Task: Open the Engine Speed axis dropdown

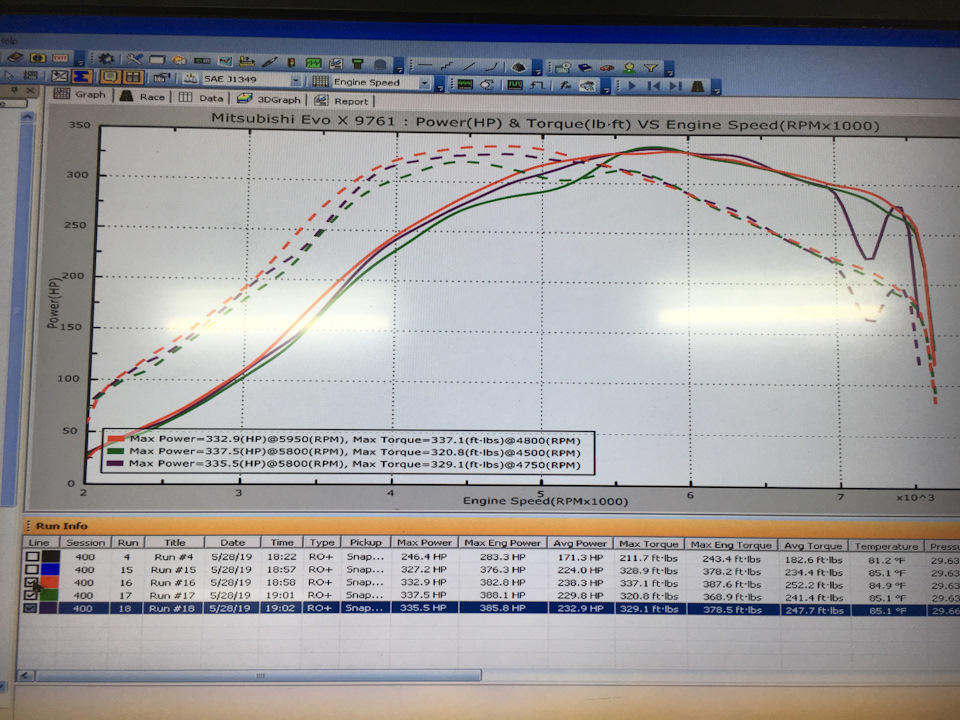Action: tap(424, 83)
